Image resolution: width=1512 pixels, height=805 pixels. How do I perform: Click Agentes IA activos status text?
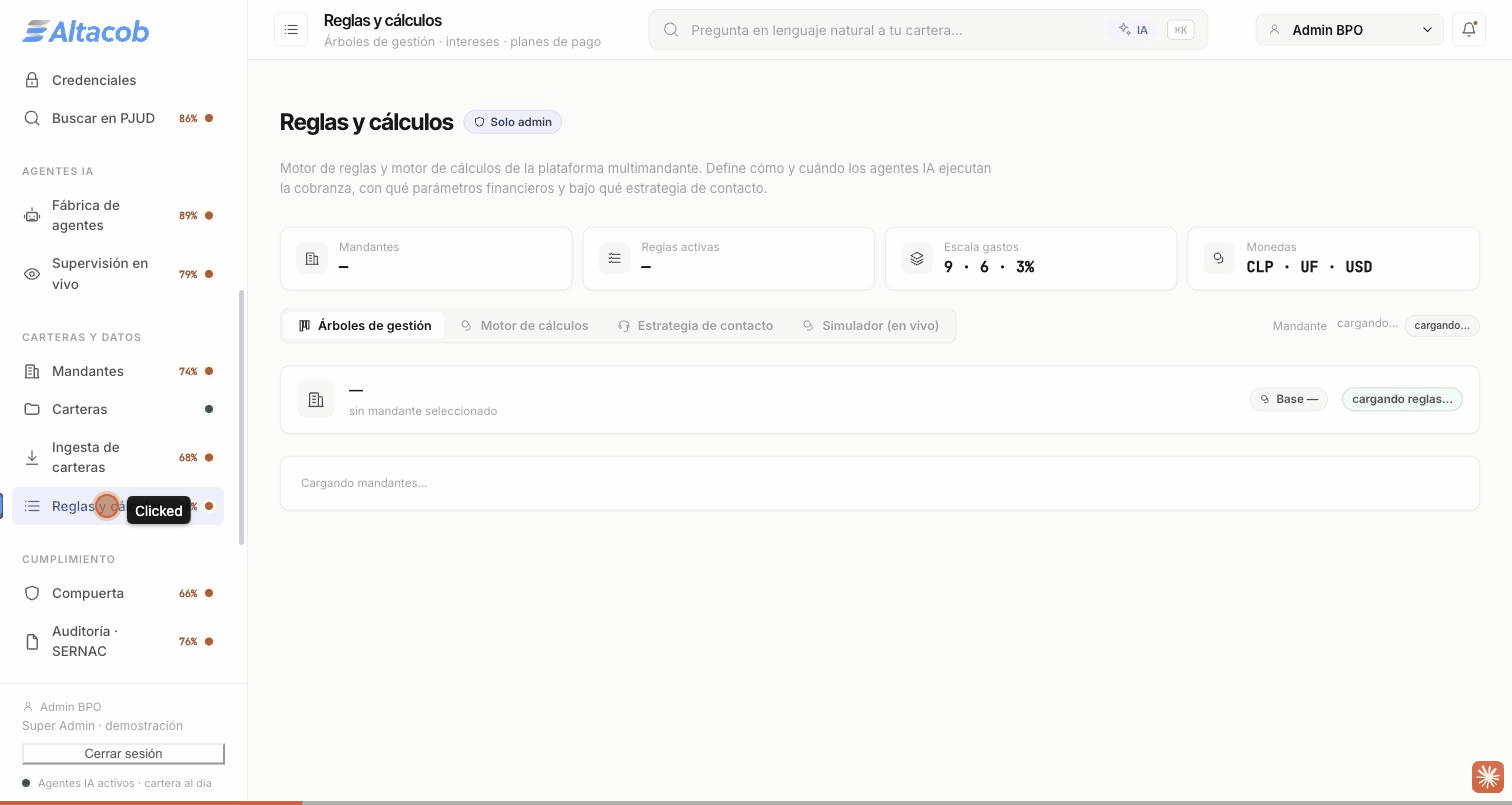pyautogui.click(x=125, y=783)
